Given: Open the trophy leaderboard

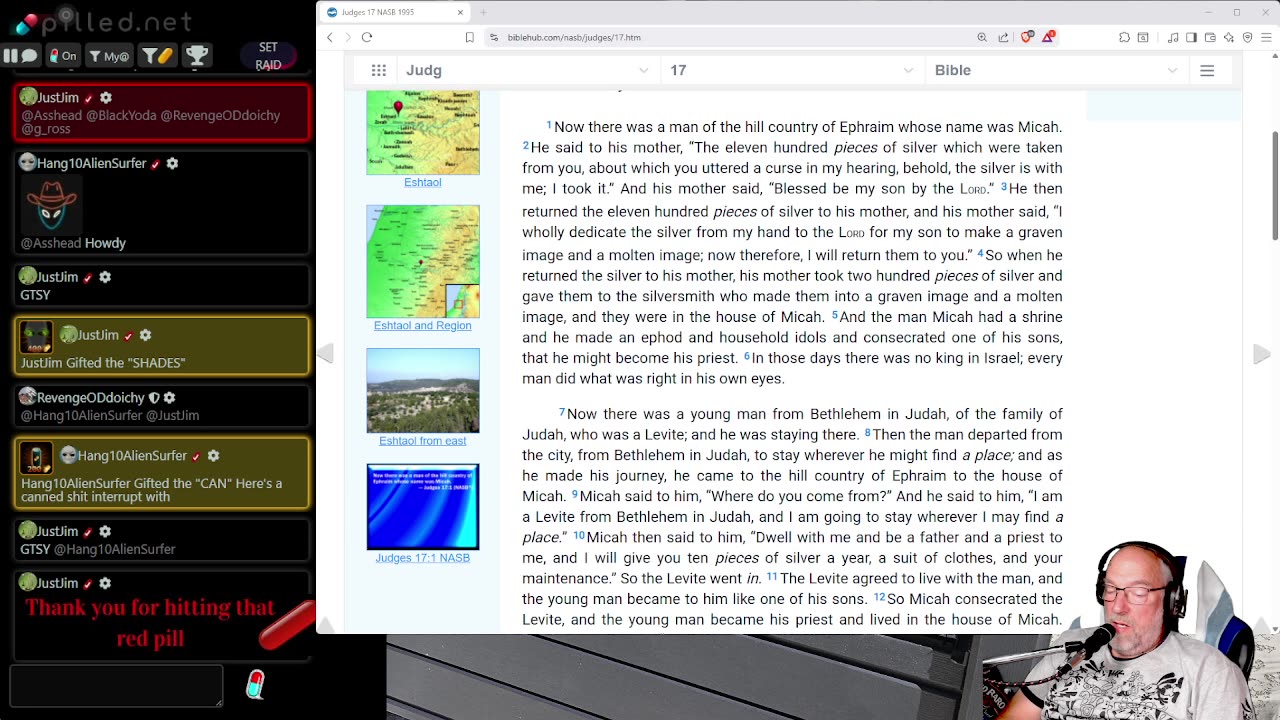Looking at the screenshot, I should point(197,56).
